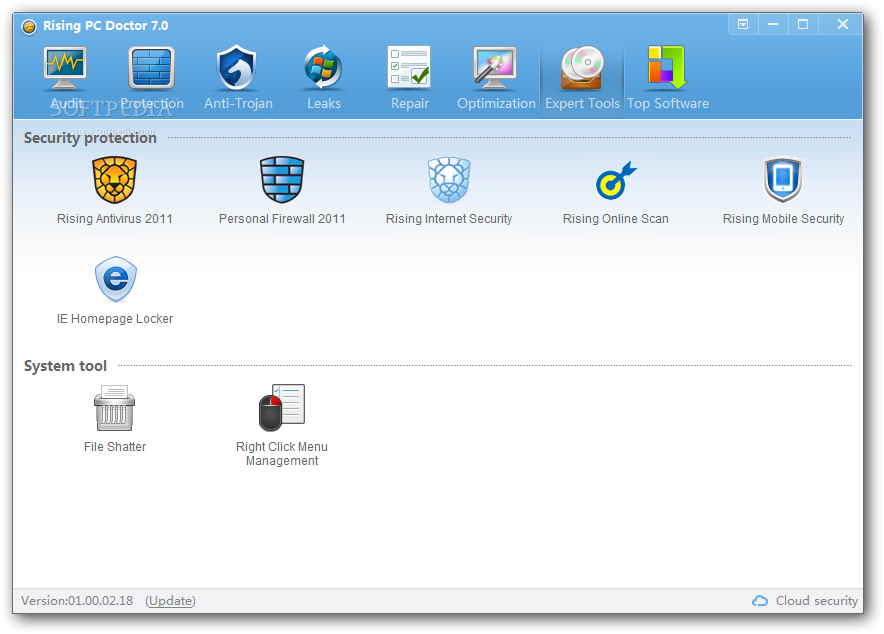Click the Rising PC Doctor title bar logo
Image resolution: width=884 pixels, height=634 pixels.
[x=29, y=26]
